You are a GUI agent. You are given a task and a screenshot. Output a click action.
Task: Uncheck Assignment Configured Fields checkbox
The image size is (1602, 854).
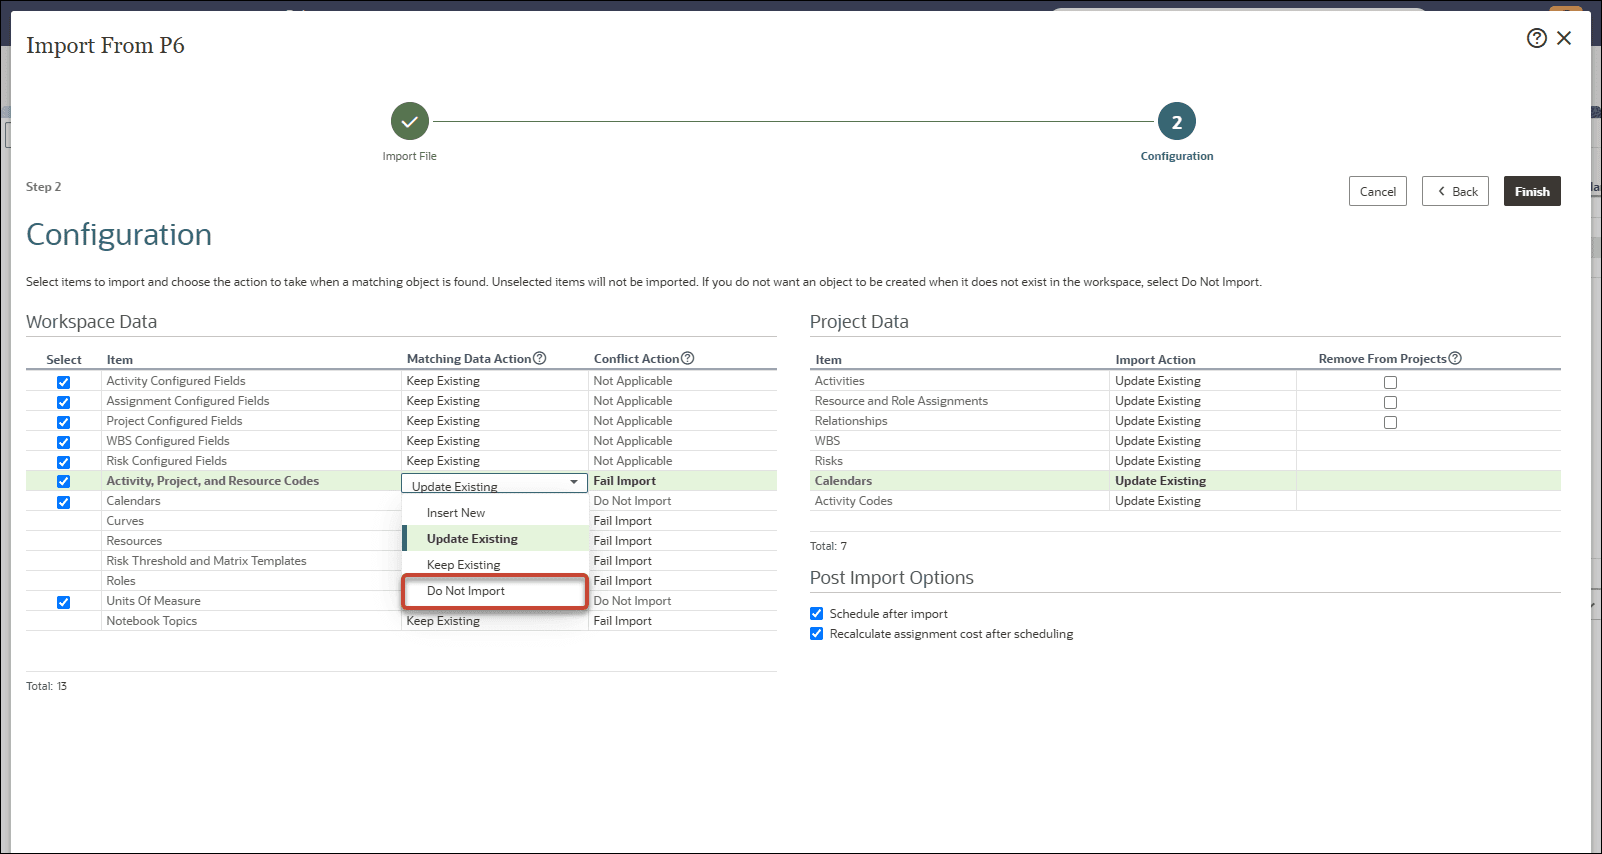(x=64, y=402)
